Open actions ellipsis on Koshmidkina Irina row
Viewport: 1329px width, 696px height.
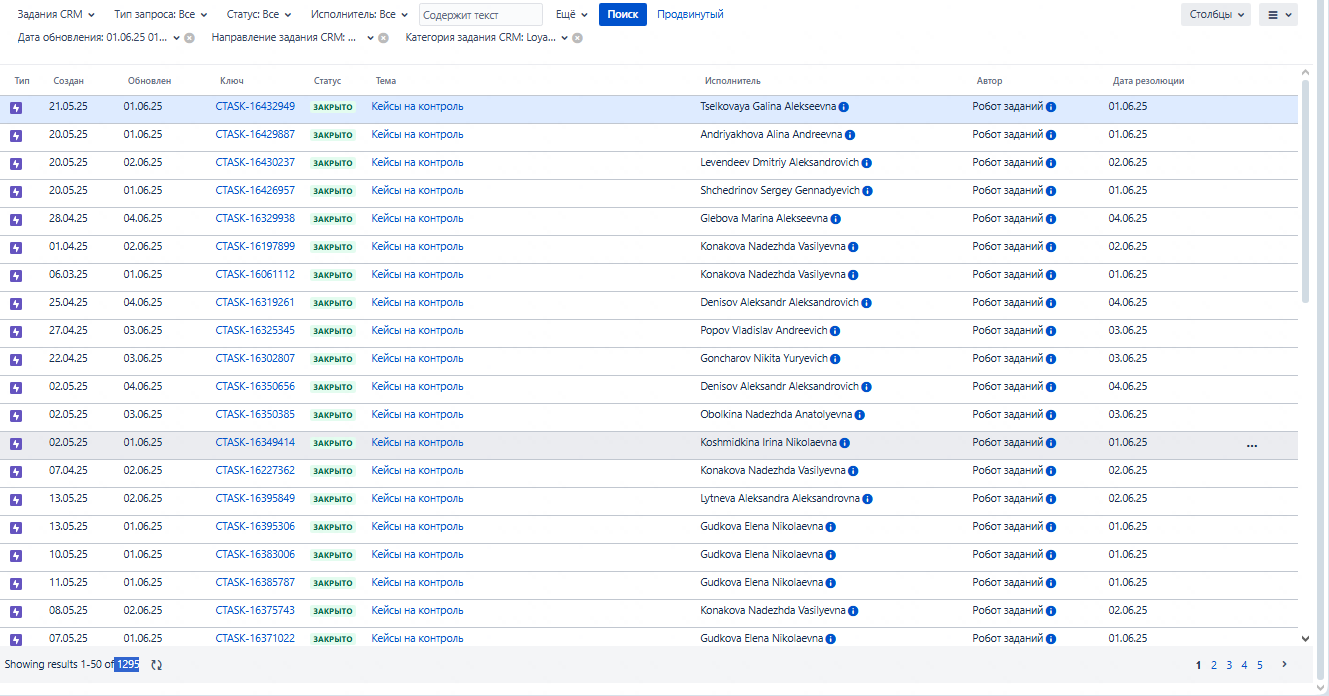1251,445
